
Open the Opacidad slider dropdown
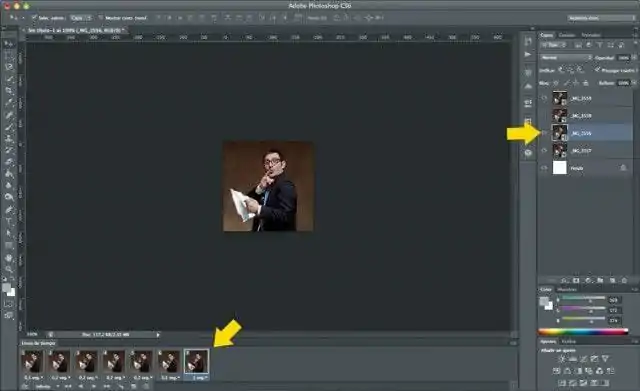tap(633, 58)
